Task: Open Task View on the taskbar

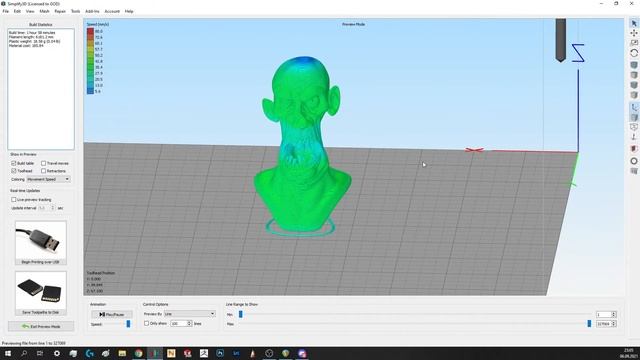Action: pyautogui.click(x=40, y=353)
